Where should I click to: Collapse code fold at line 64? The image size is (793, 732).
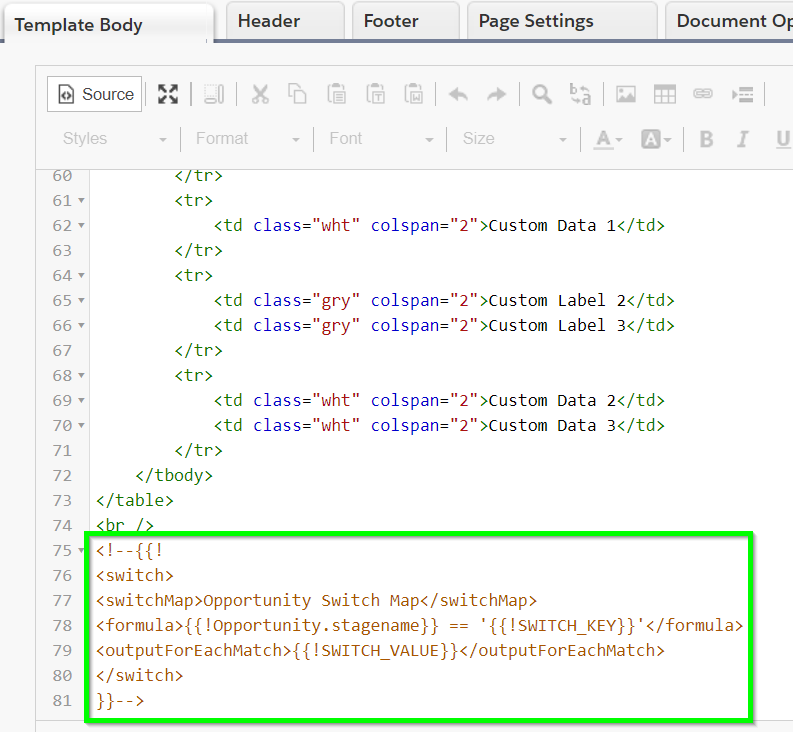(81, 276)
